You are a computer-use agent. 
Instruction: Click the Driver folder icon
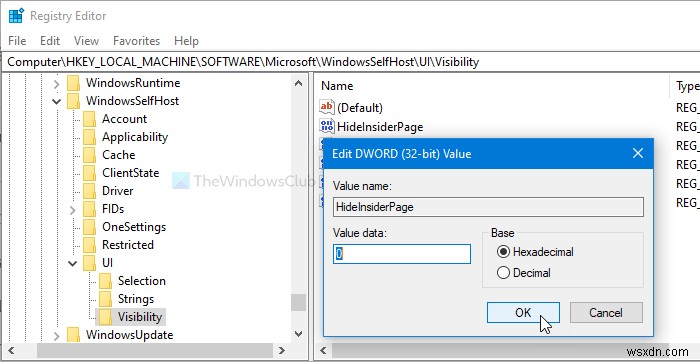(89, 191)
